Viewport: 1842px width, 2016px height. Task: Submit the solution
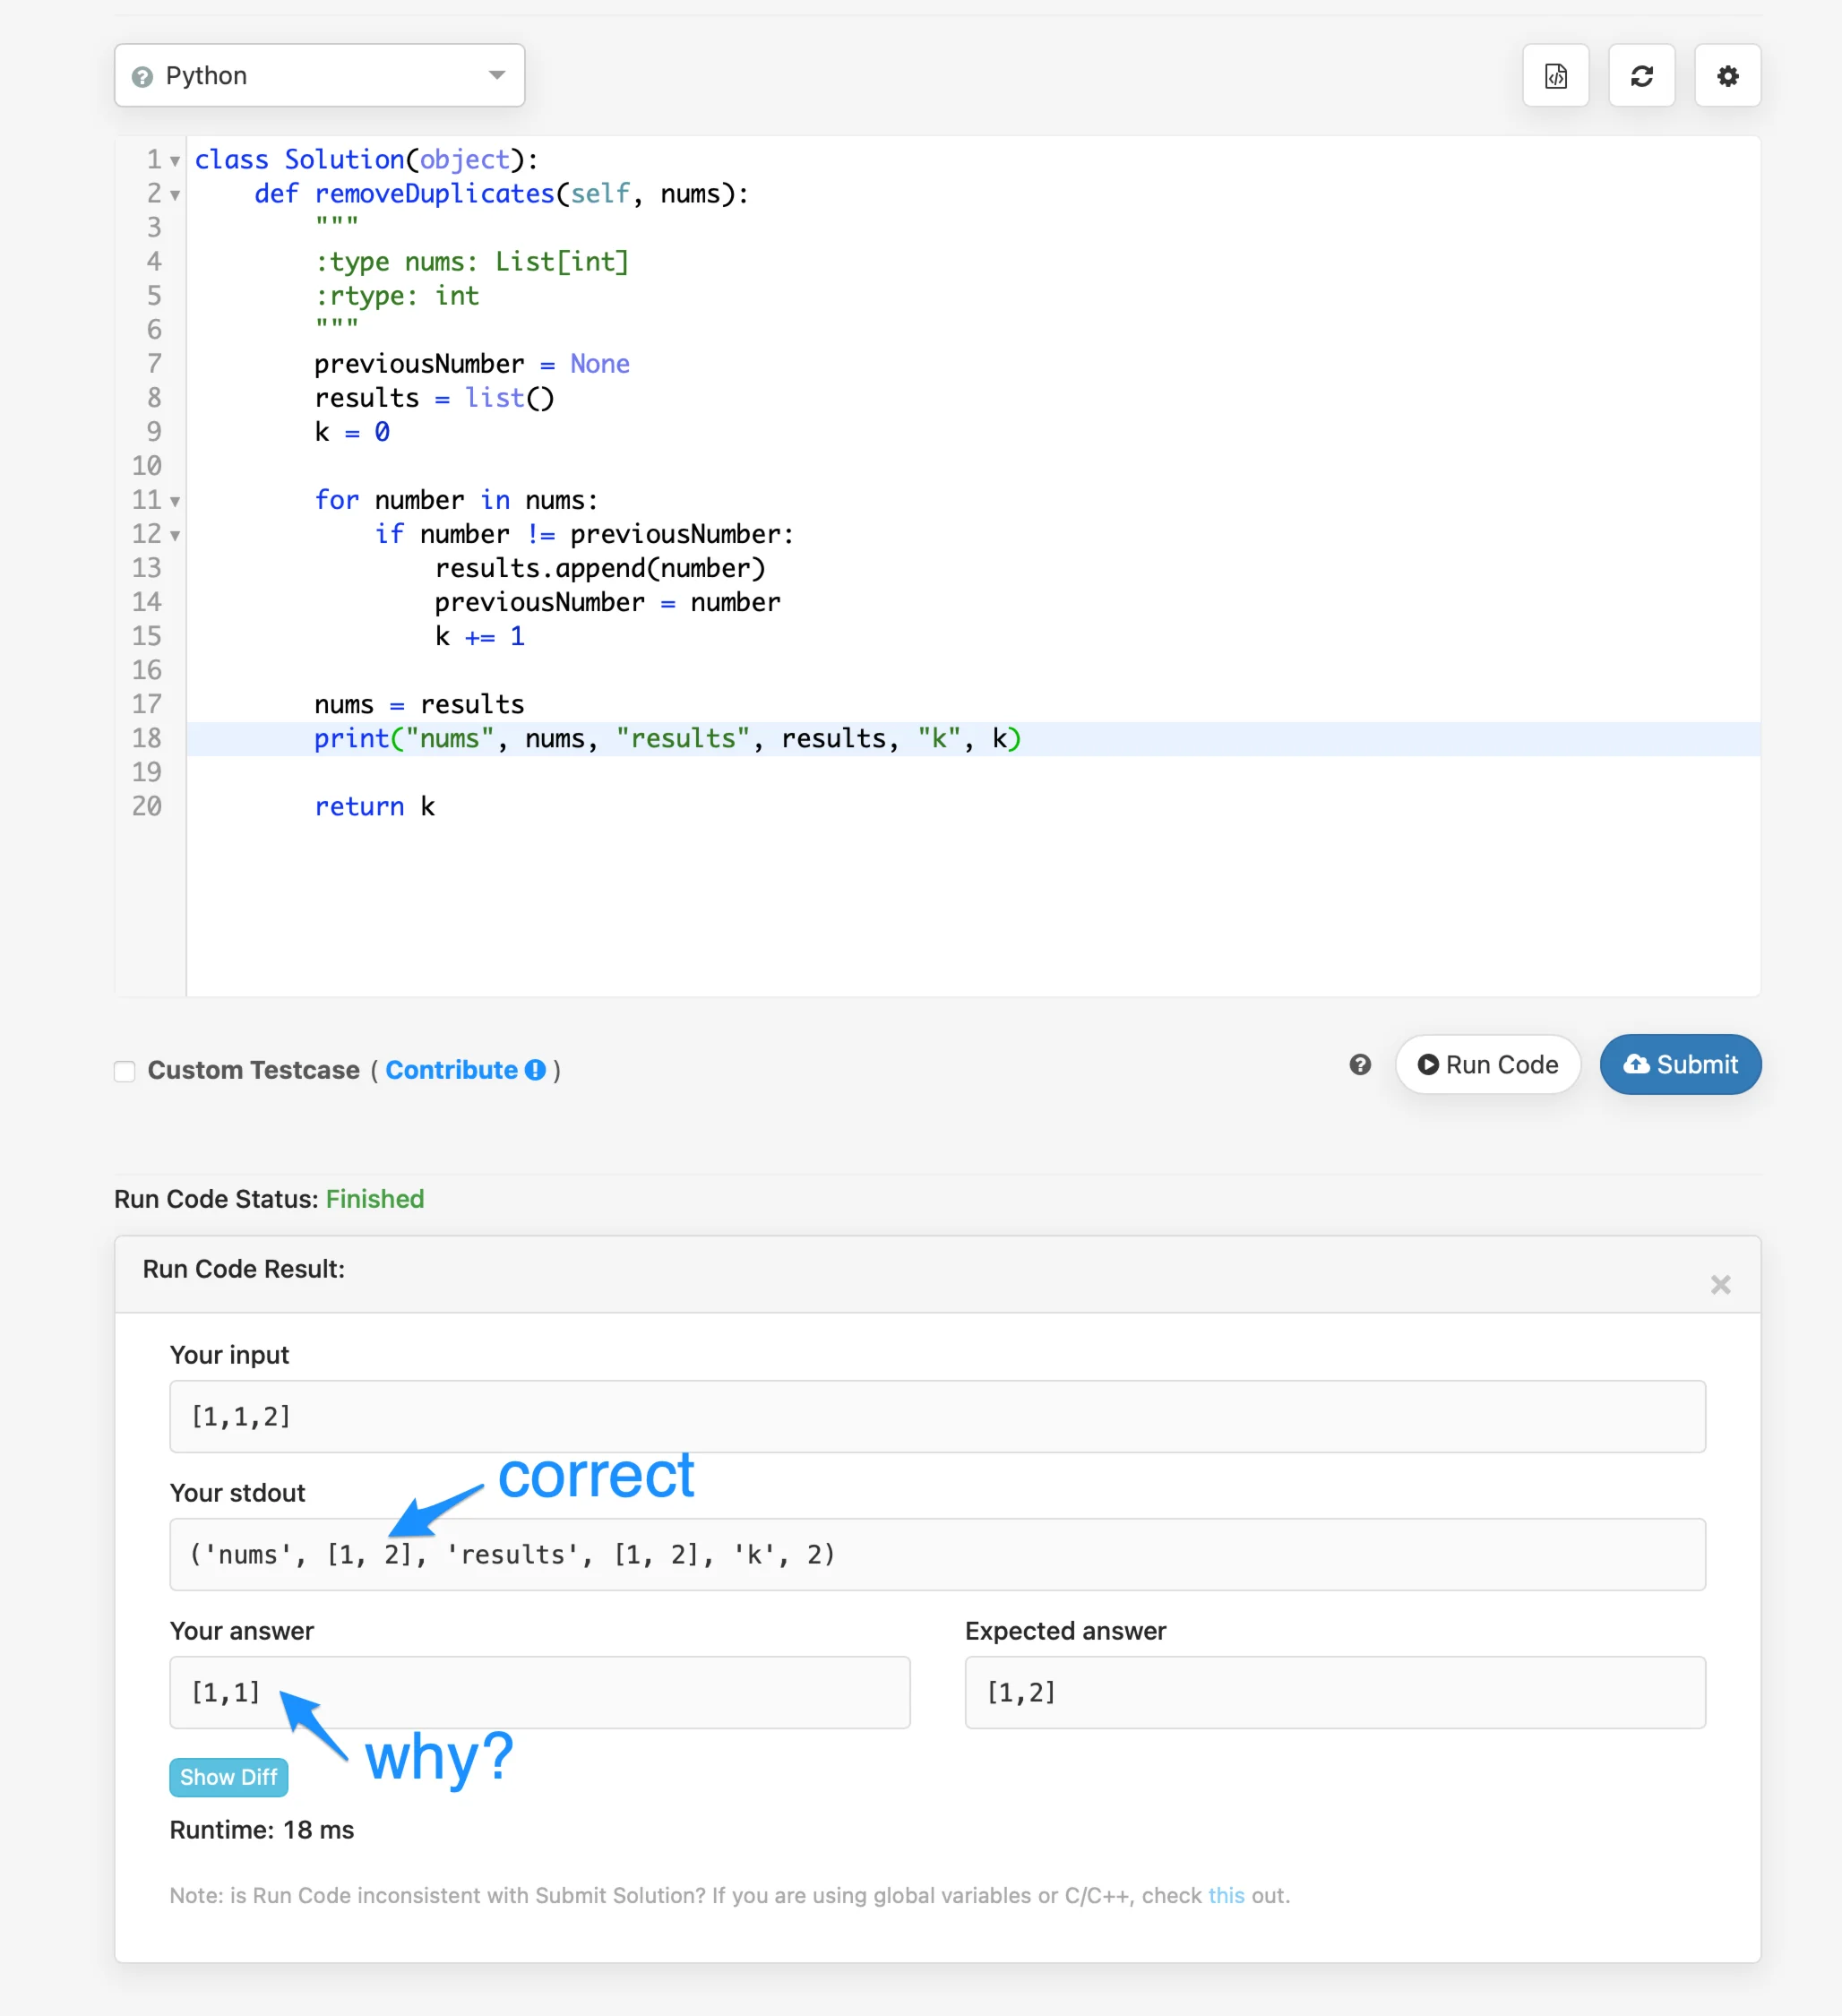pos(1679,1064)
